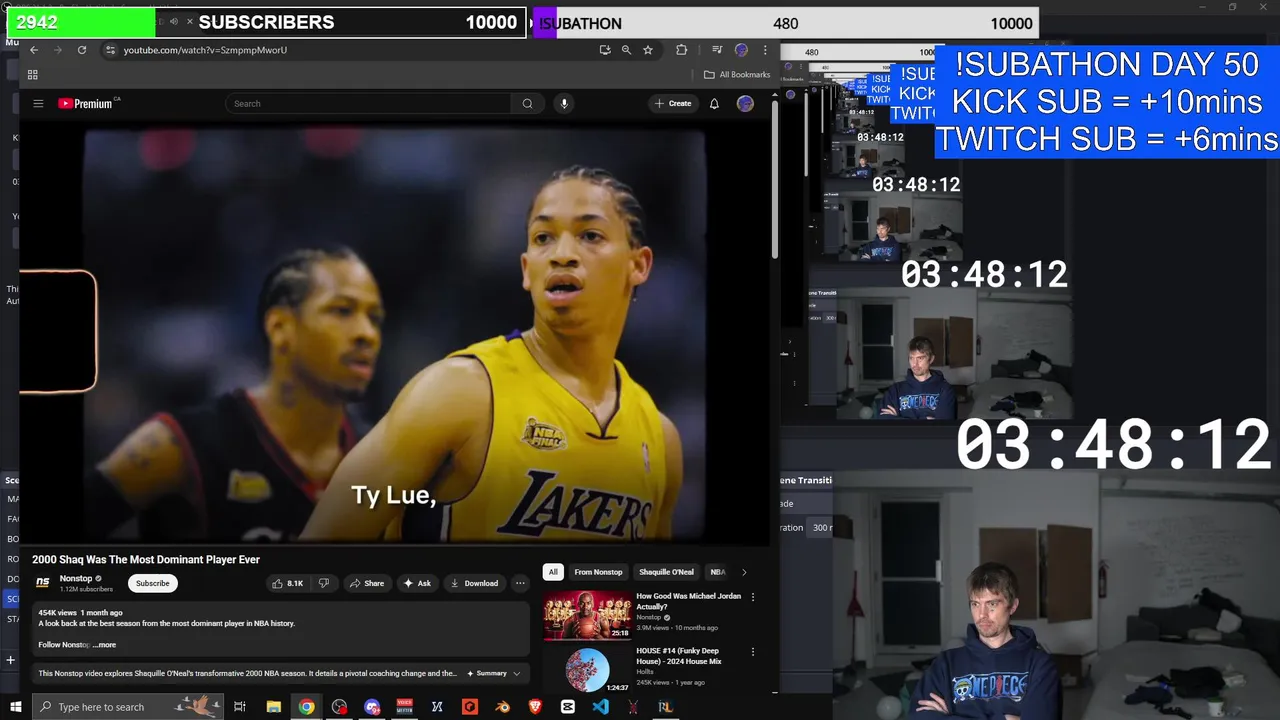Image resolution: width=1280 pixels, height=720 pixels.
Task: Focus the YouTube search box
Action: [x=370, y=104]
